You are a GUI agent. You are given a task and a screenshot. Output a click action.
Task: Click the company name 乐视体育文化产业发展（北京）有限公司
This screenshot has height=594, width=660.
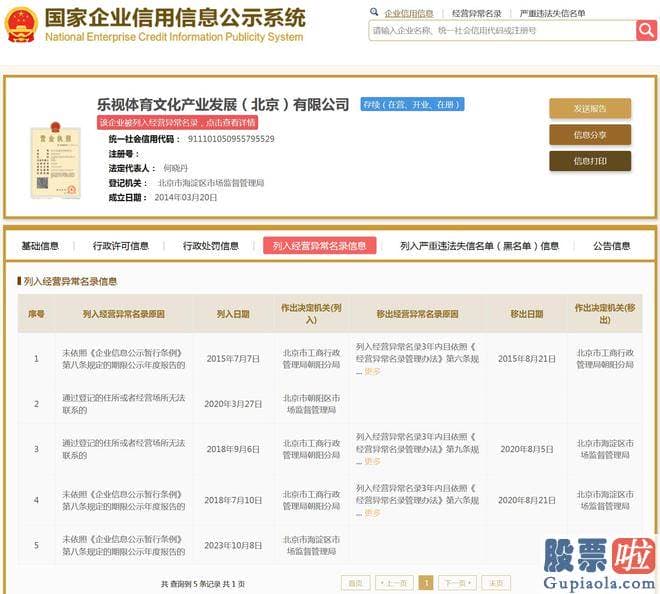223,104
